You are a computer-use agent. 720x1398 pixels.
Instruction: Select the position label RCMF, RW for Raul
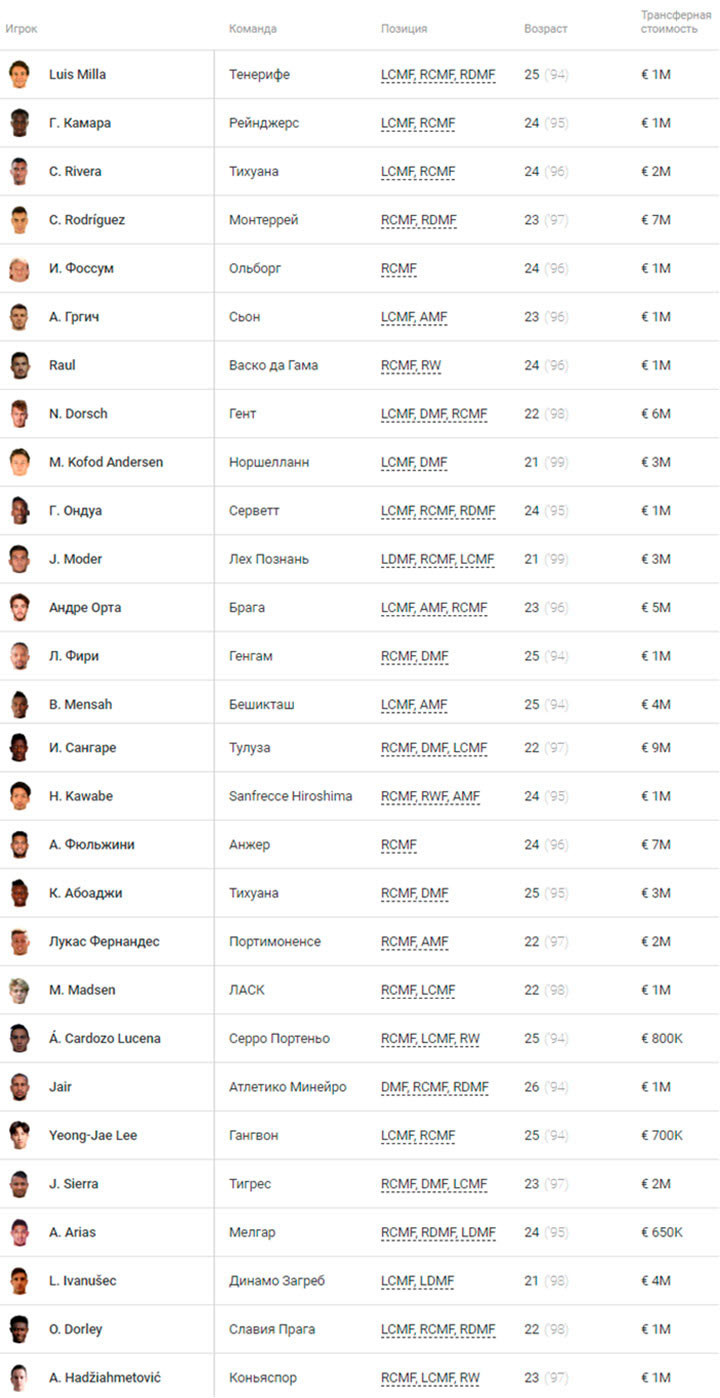pyautogui.click(x=411, y=365)
